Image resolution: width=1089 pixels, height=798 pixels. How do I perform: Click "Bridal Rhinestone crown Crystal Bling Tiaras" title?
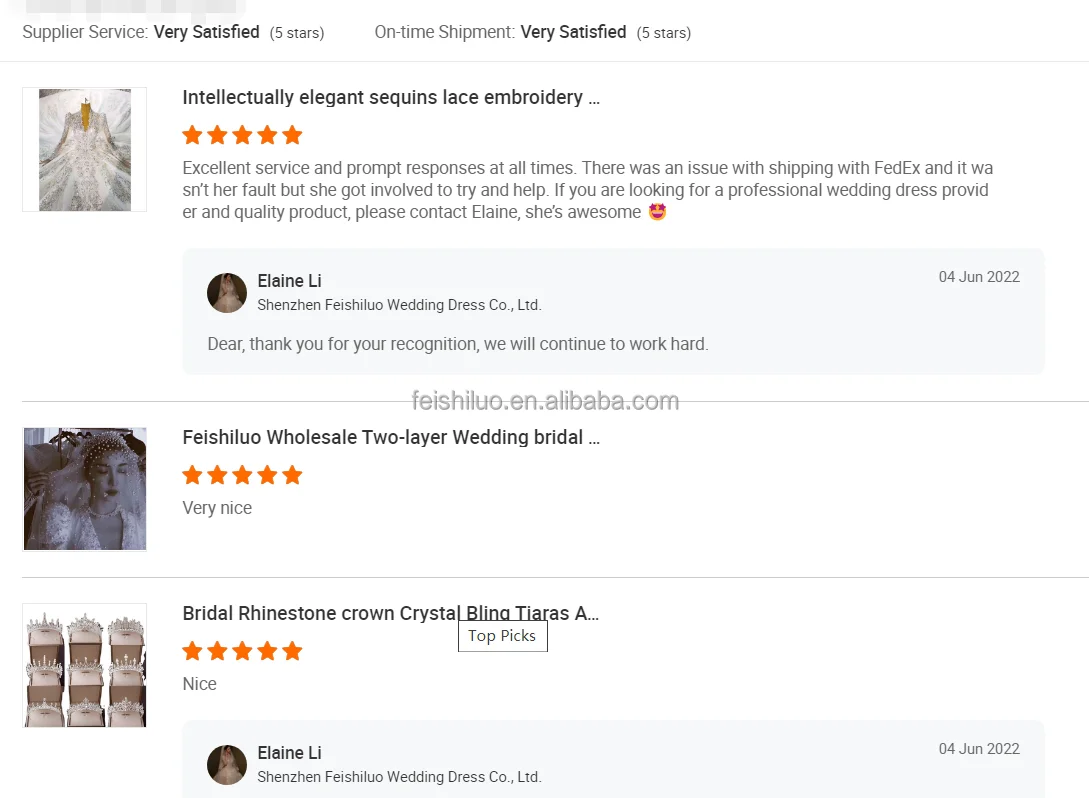390,614
